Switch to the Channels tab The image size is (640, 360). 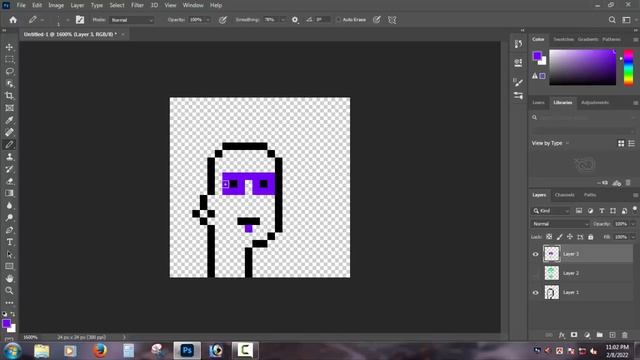[564, 195]
